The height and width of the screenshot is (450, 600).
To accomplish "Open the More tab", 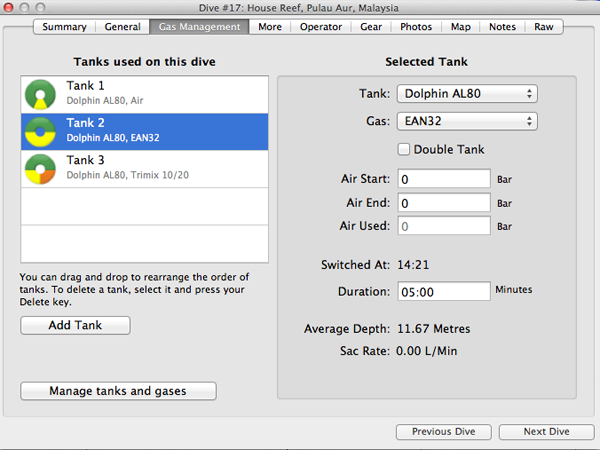I will 270,27.
